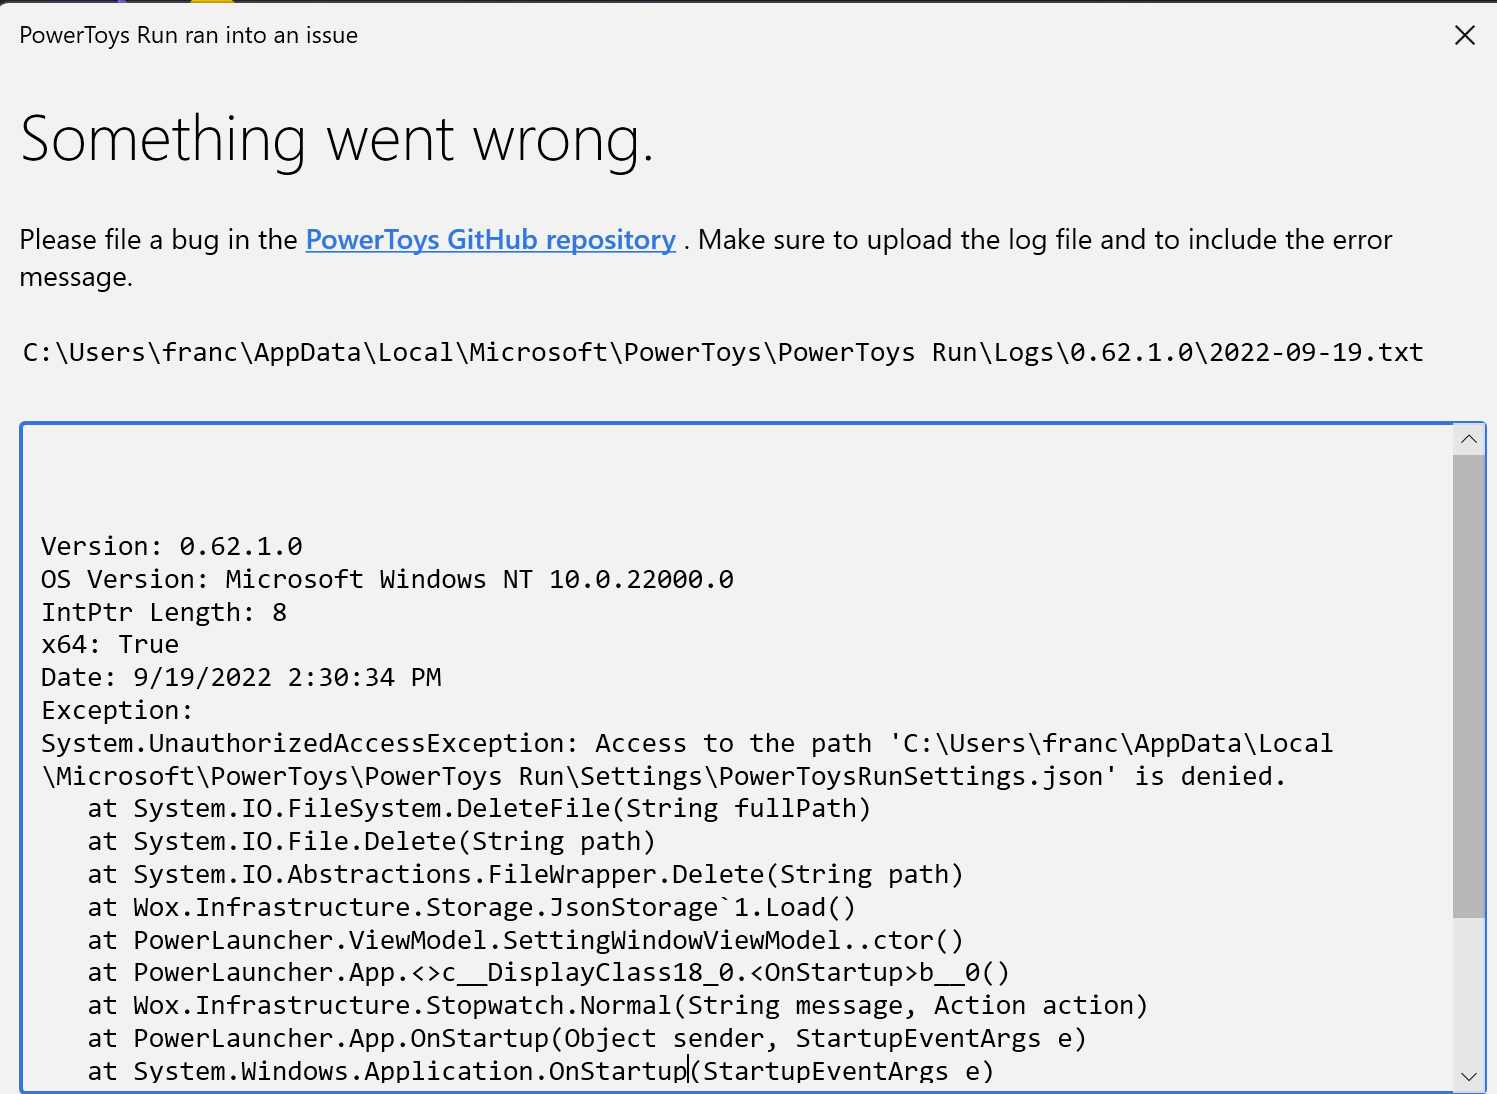Click the PowerToys Run ran into an issue title
The image size is (1497, 1094).
(x=188, y=34)
